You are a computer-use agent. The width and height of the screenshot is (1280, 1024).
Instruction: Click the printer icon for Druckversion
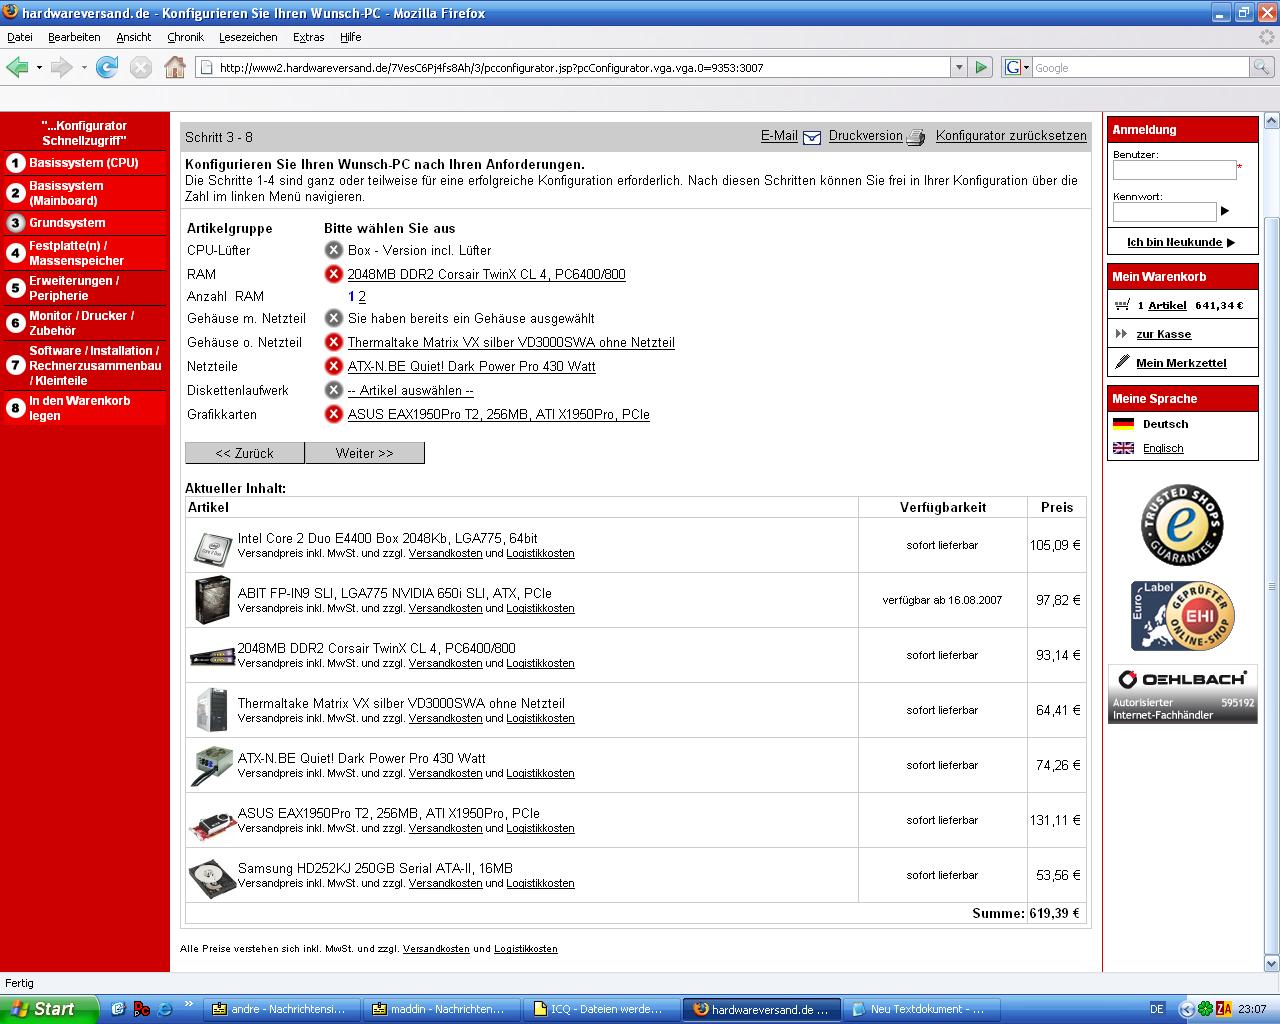pyautogui.click(x=915, y=137)
